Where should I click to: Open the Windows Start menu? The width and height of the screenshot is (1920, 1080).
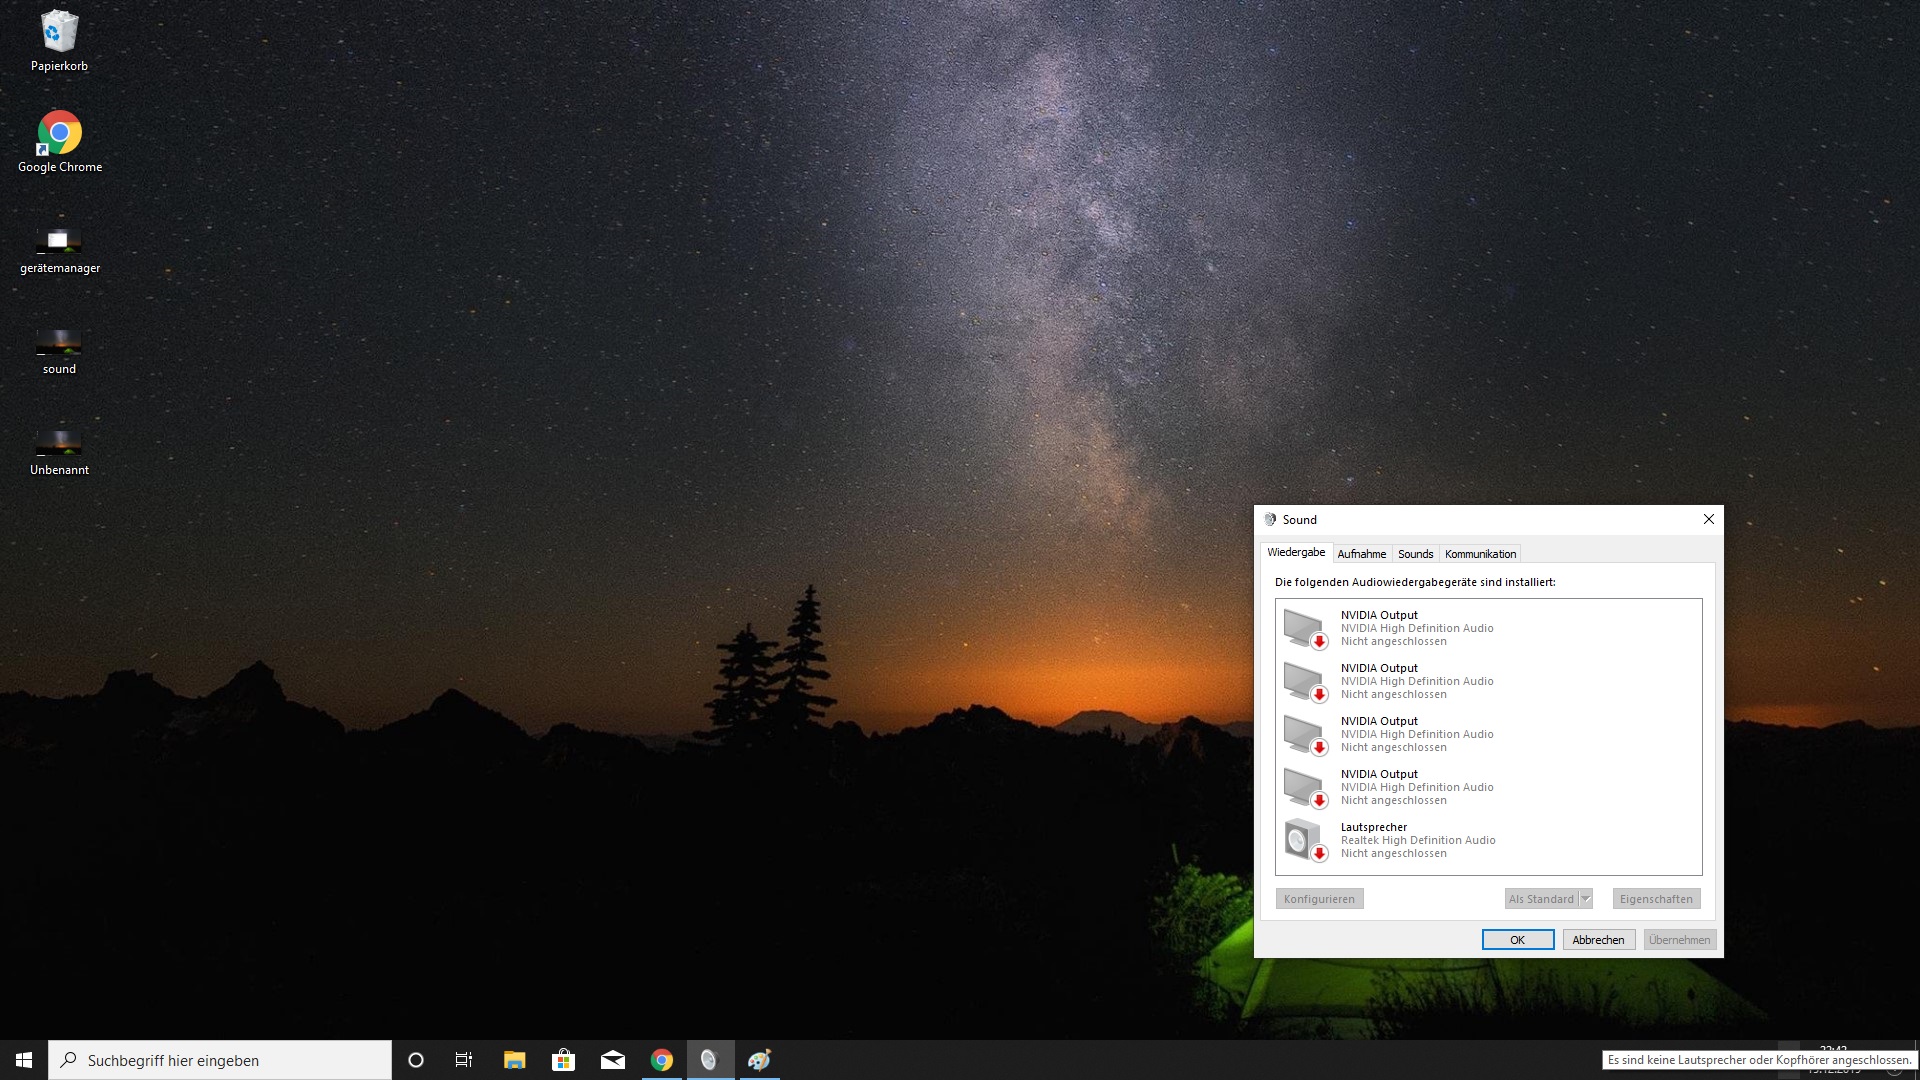tap(24, 1060)
